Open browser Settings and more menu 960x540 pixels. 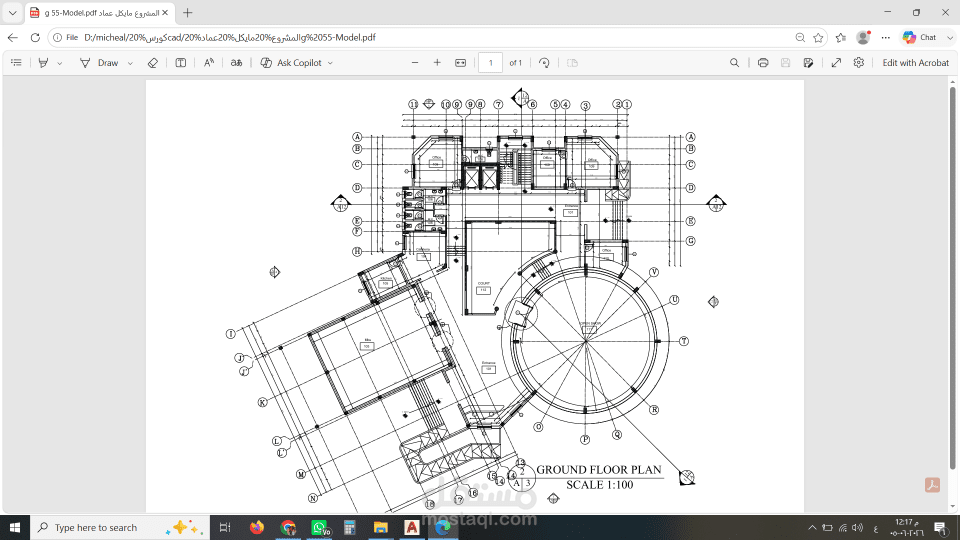point(885,37)
